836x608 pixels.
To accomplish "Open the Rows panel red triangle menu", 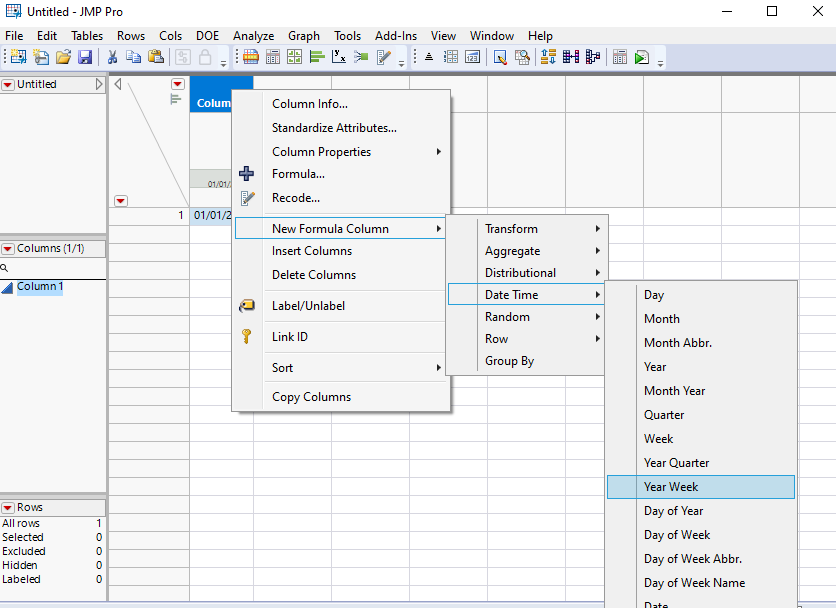I will (x=8, y=507).
